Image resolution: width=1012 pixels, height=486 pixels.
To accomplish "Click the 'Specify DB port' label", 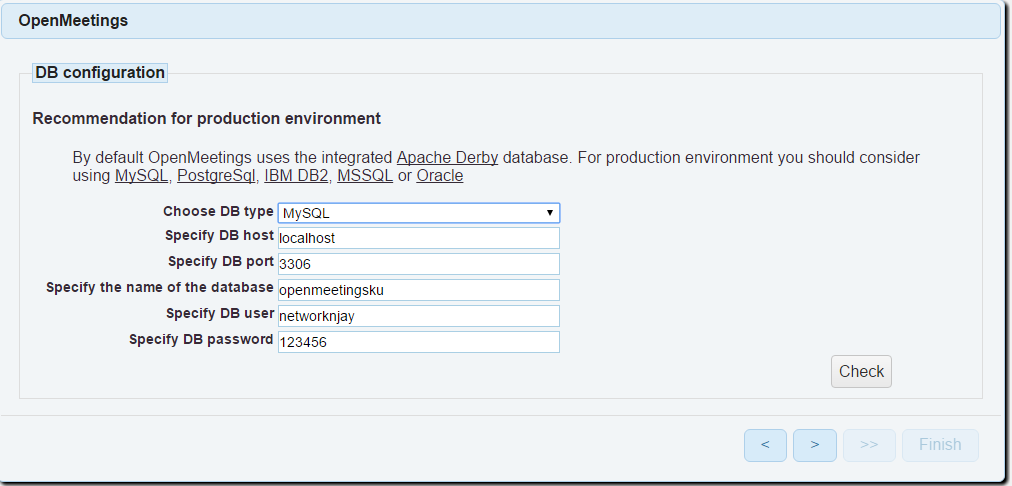I will [x=221, y=262].
